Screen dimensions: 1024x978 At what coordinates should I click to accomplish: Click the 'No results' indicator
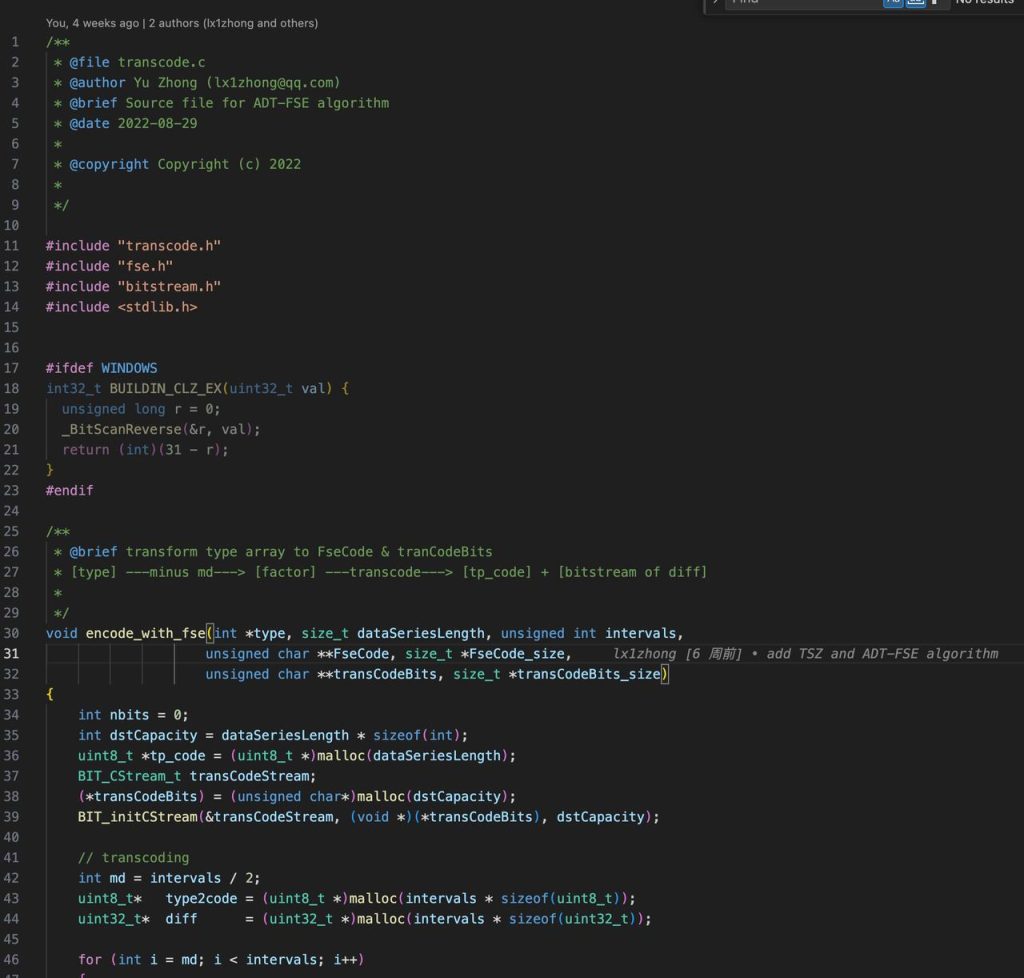[x=987, y=3]
